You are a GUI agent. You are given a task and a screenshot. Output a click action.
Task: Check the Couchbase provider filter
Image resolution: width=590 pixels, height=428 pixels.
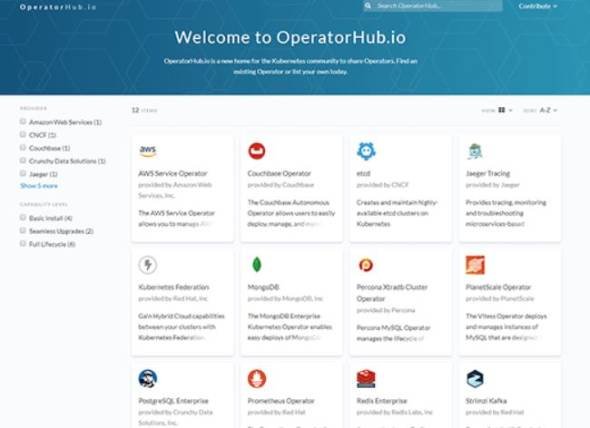tap(23, 148)
